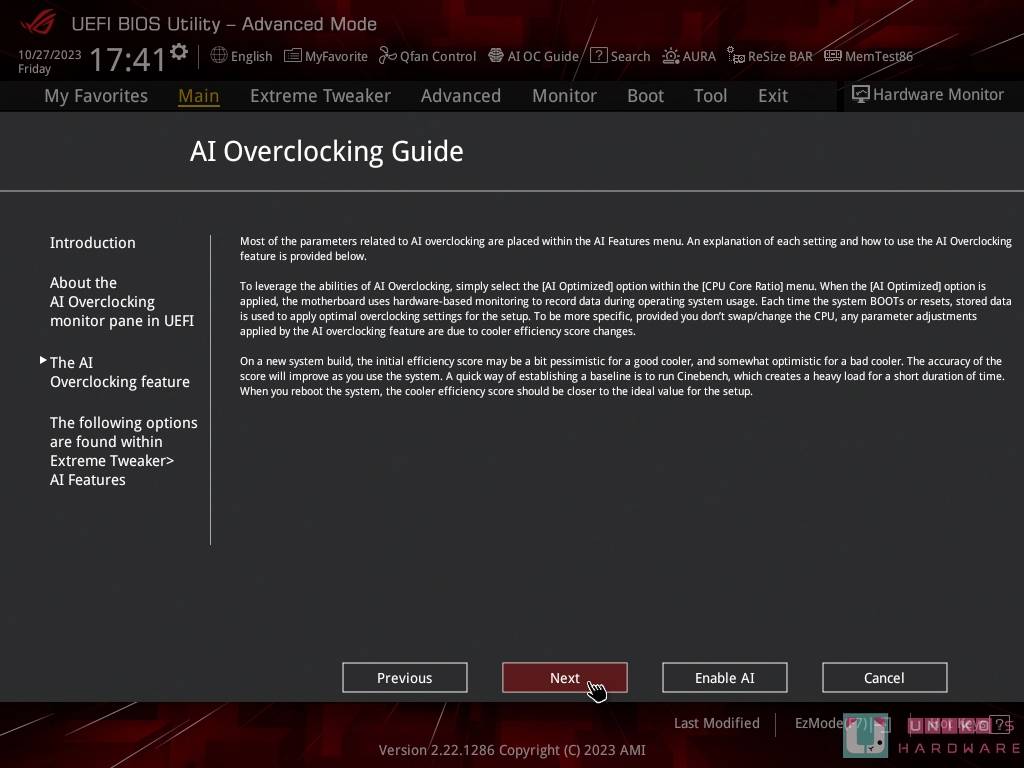Open About the AI Overclocking monitor pane section
The image size is (1024, 768).
pyautogui.click(x=122, y=302)
